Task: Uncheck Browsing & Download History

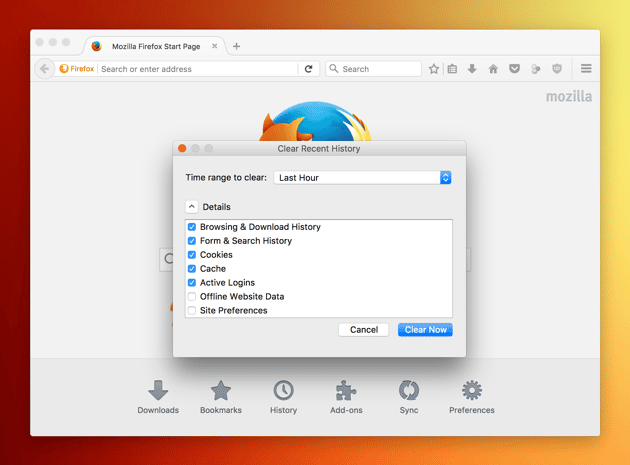Action: click(192, 227)
